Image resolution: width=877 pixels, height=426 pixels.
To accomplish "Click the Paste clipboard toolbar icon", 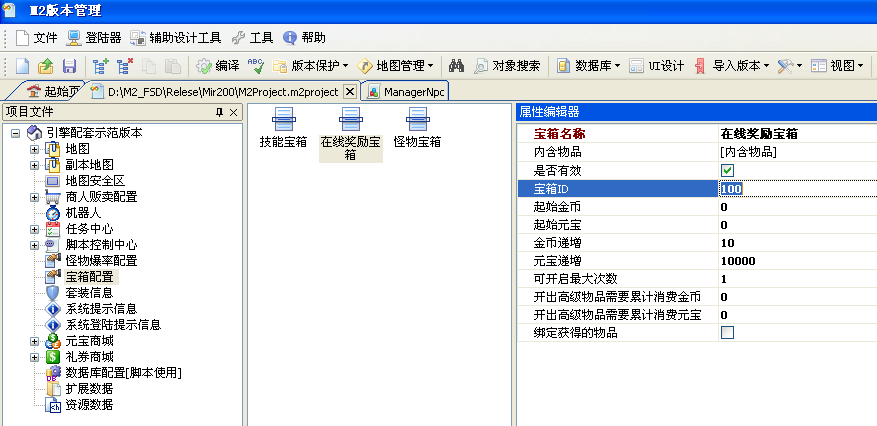I will [172, 66].
